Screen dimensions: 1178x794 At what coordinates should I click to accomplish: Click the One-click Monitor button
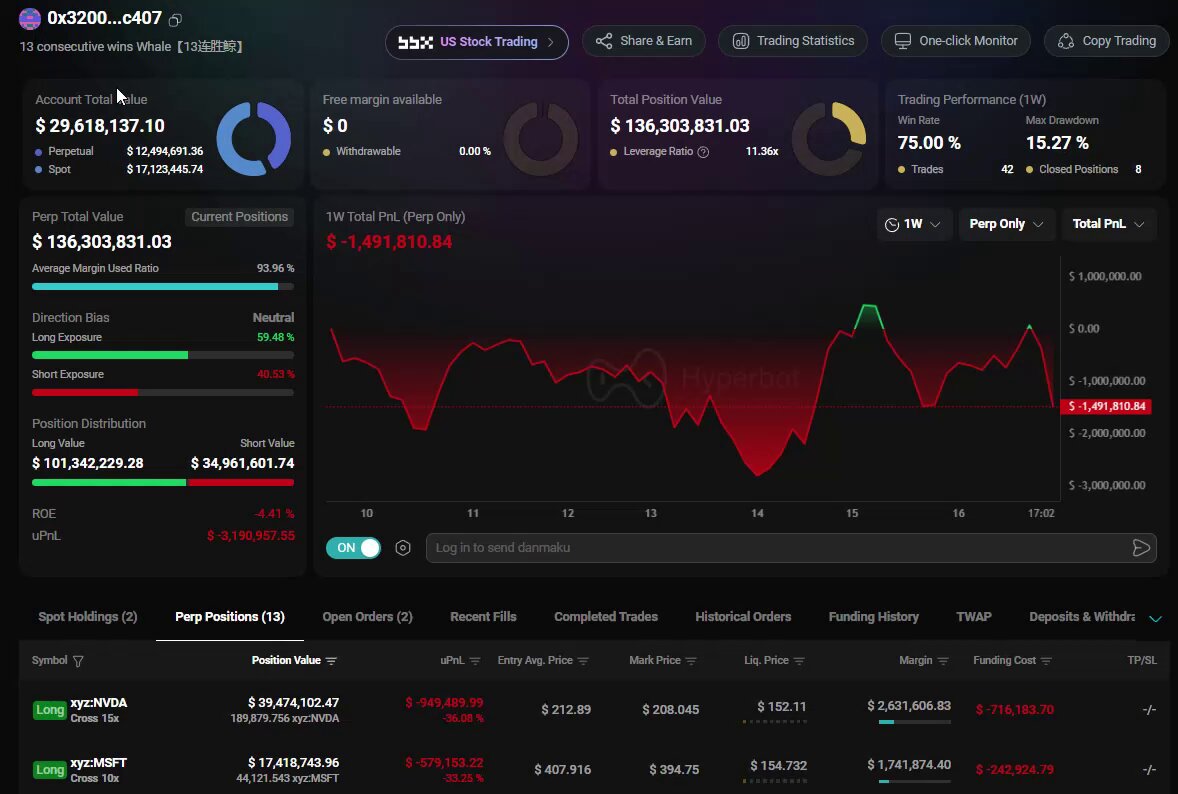click(x=956, y=41)
